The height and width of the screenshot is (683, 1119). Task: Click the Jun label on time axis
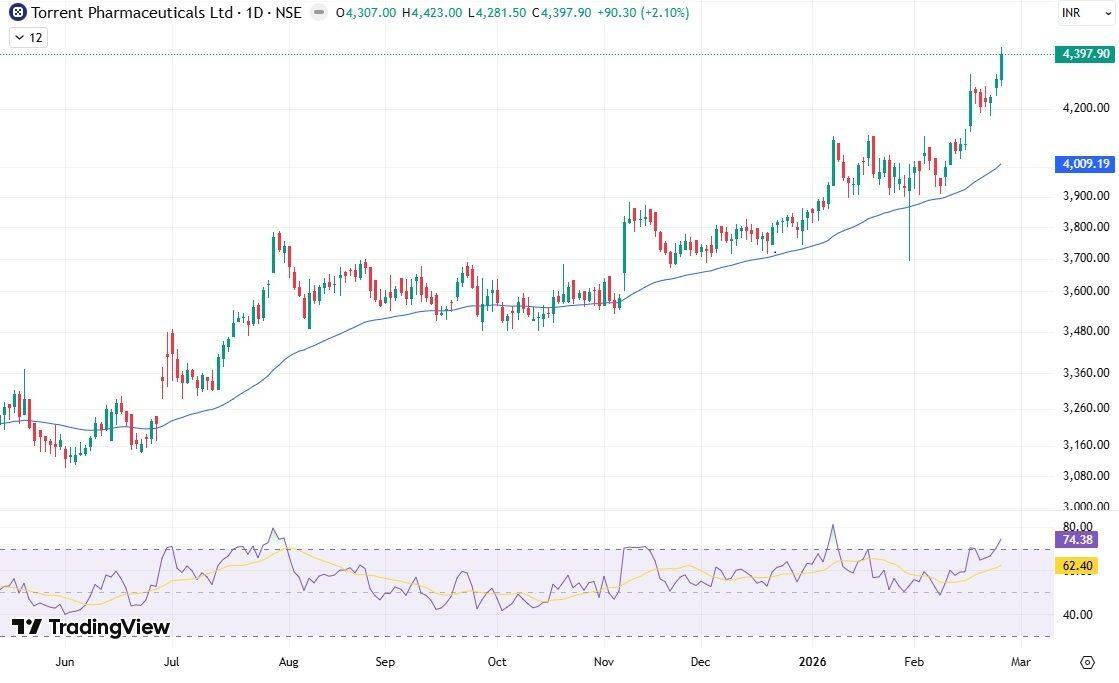click(65, 662)
